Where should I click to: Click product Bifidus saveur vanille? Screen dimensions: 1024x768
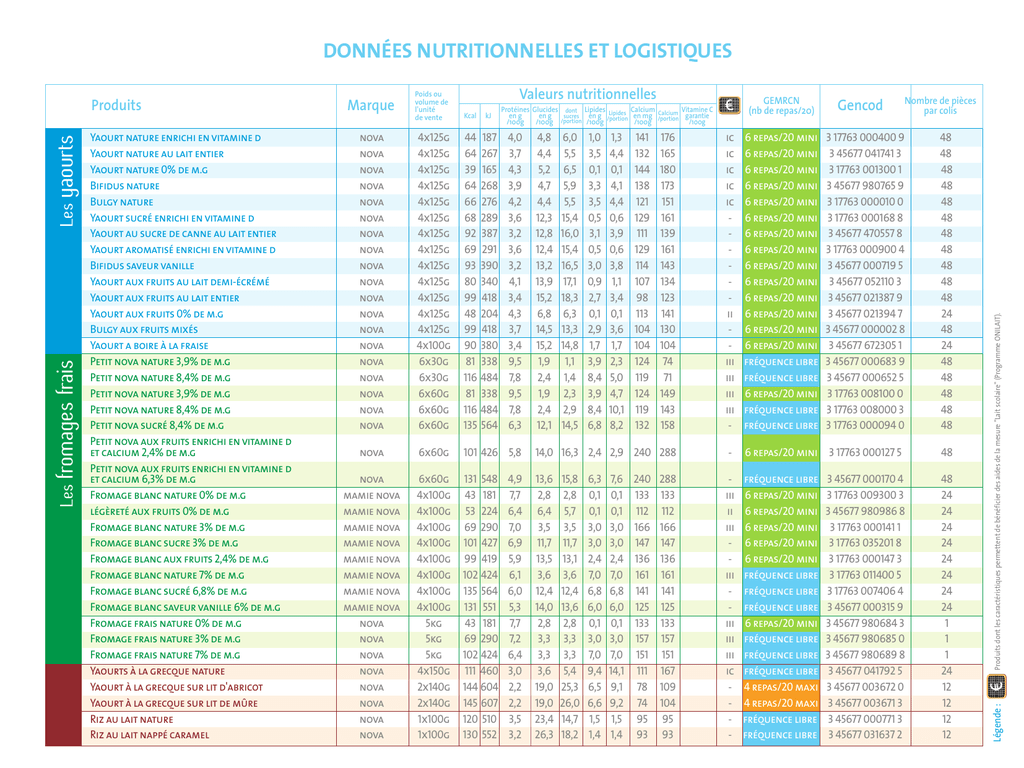coord(142,266)
